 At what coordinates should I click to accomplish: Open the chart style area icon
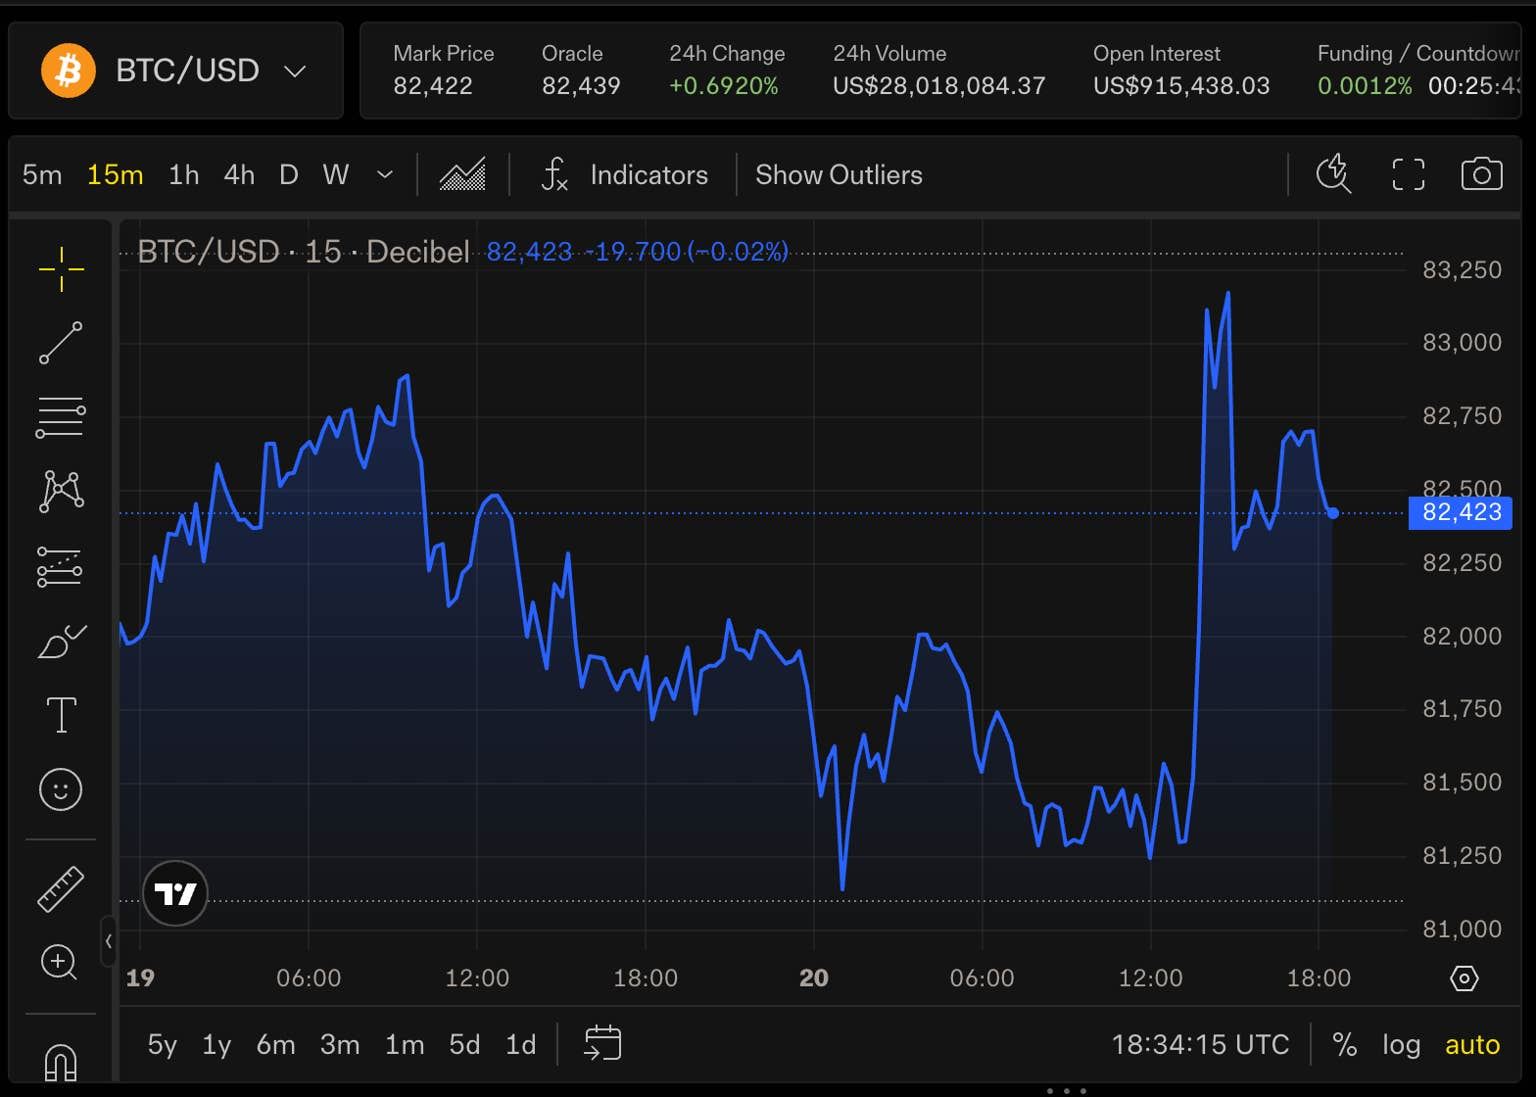point(463,174)
